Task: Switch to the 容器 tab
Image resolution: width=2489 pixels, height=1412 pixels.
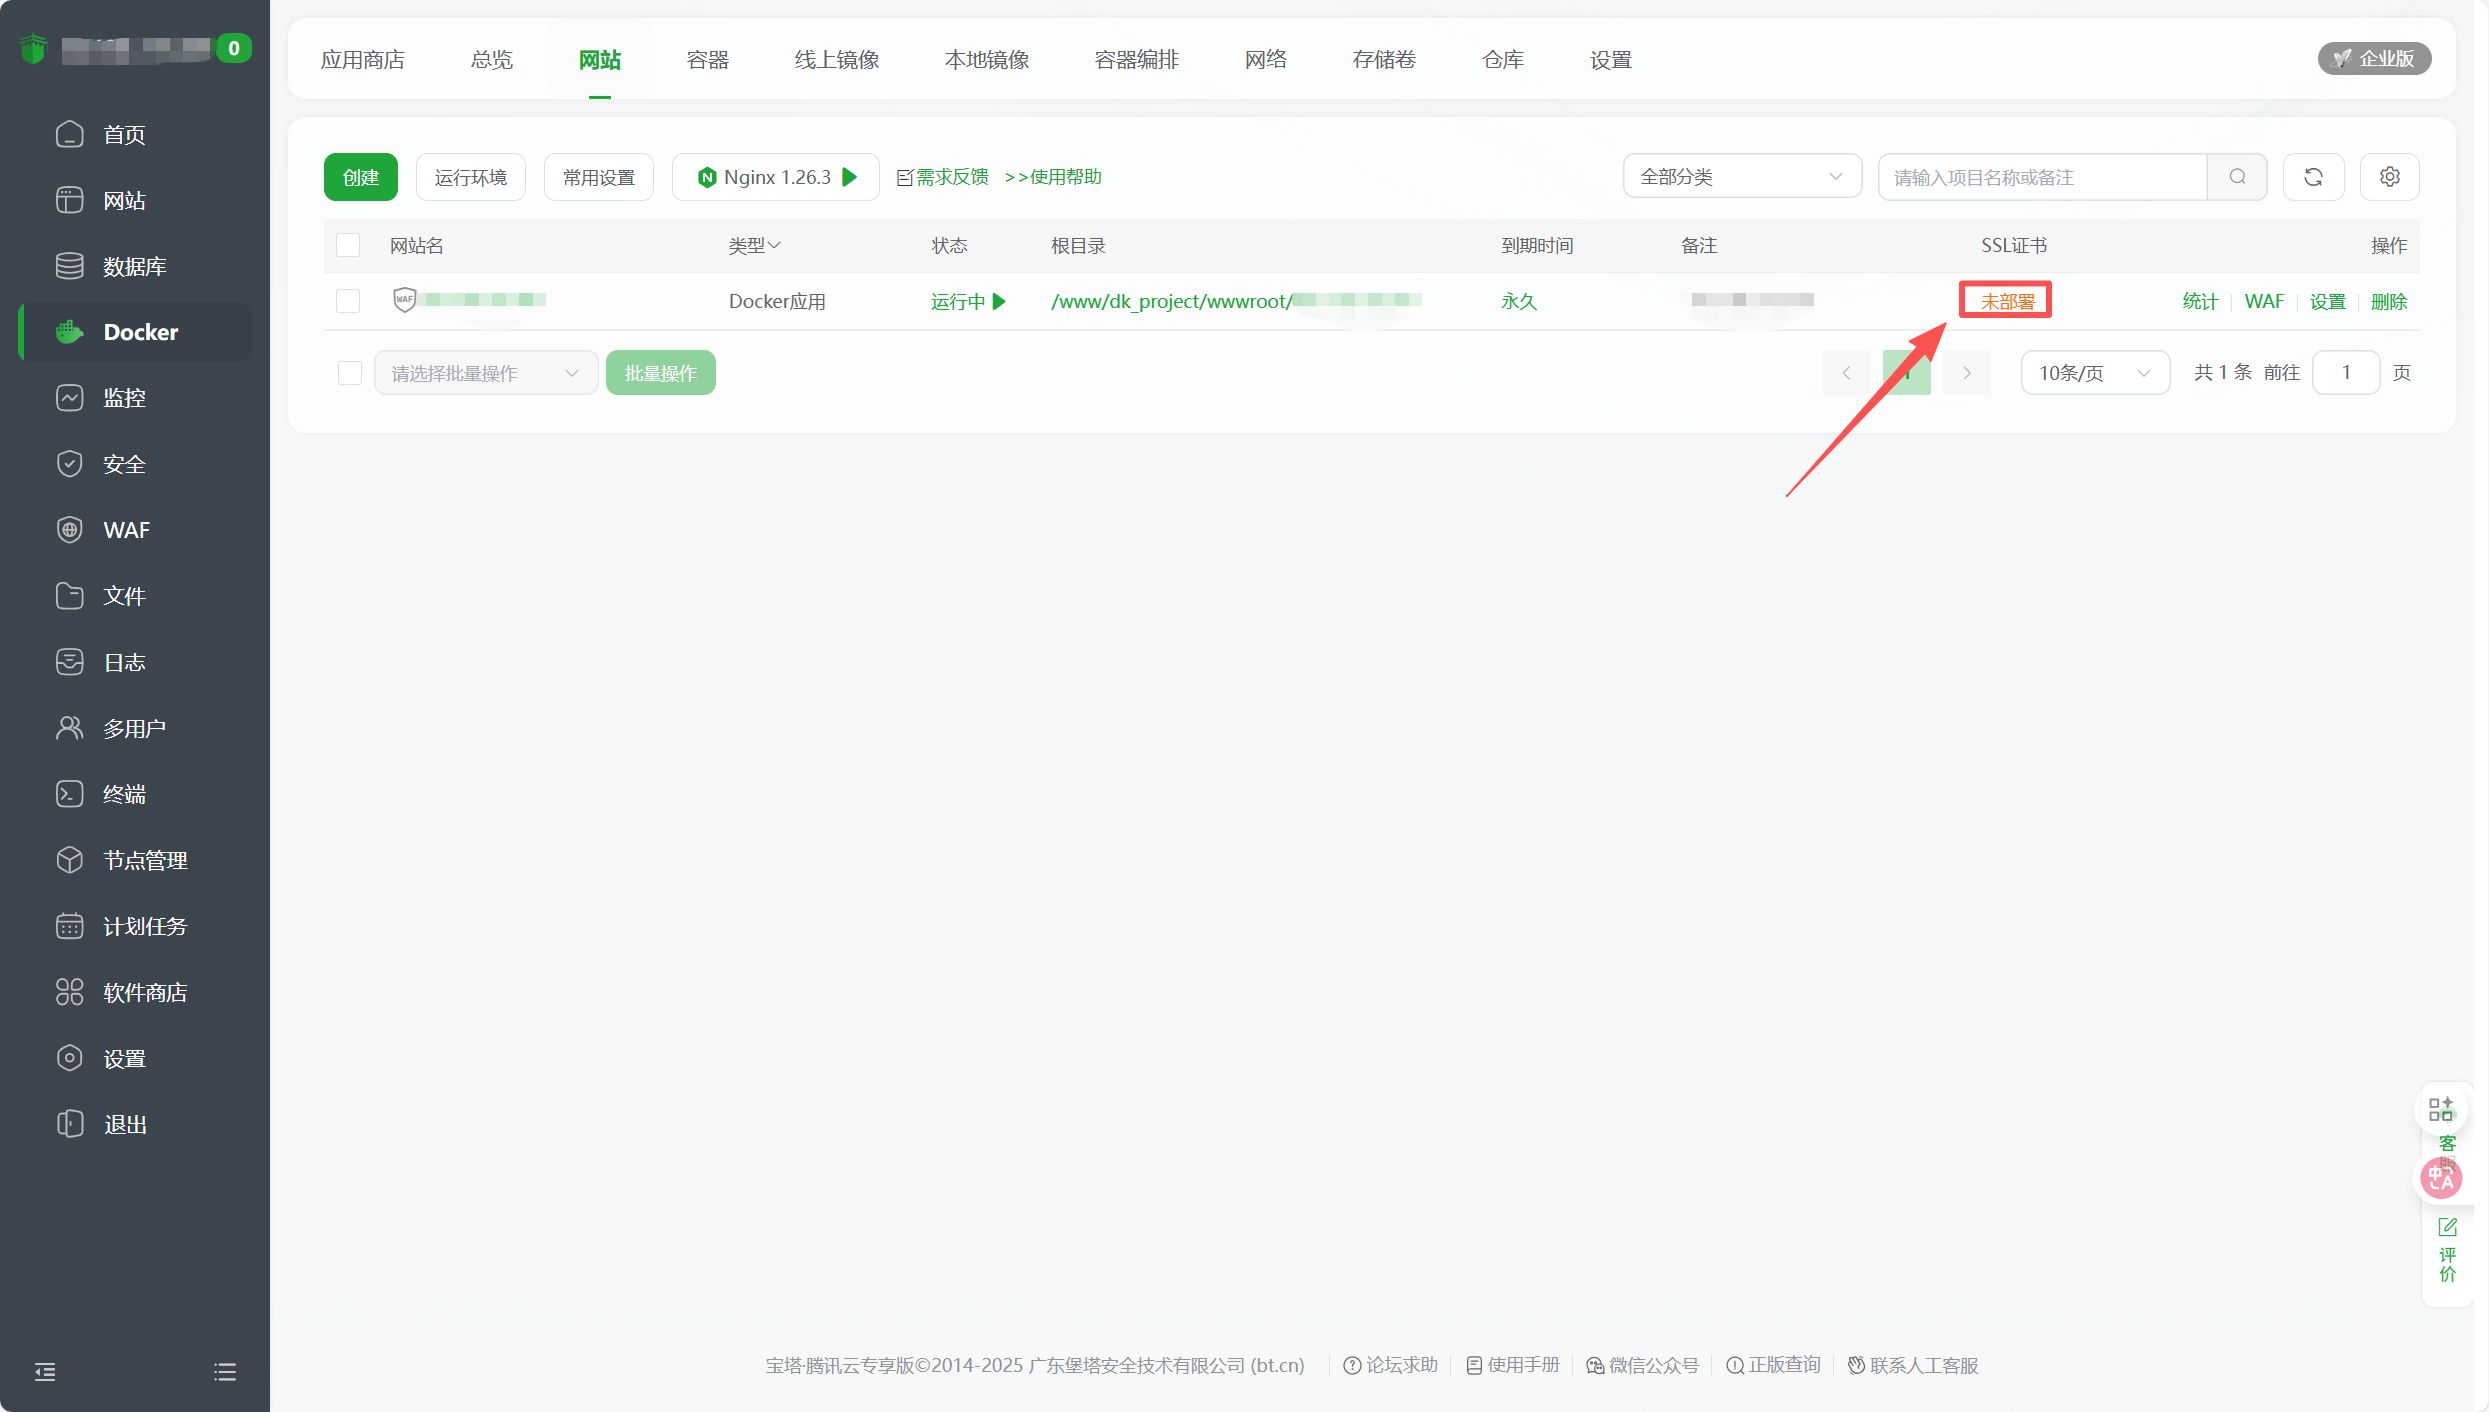Action: (x=706, y=59)
